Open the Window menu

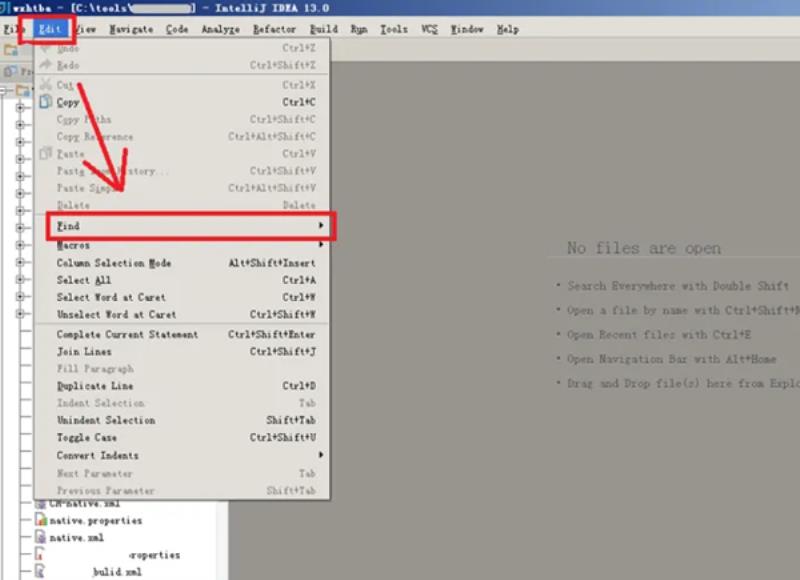[467, 29]
